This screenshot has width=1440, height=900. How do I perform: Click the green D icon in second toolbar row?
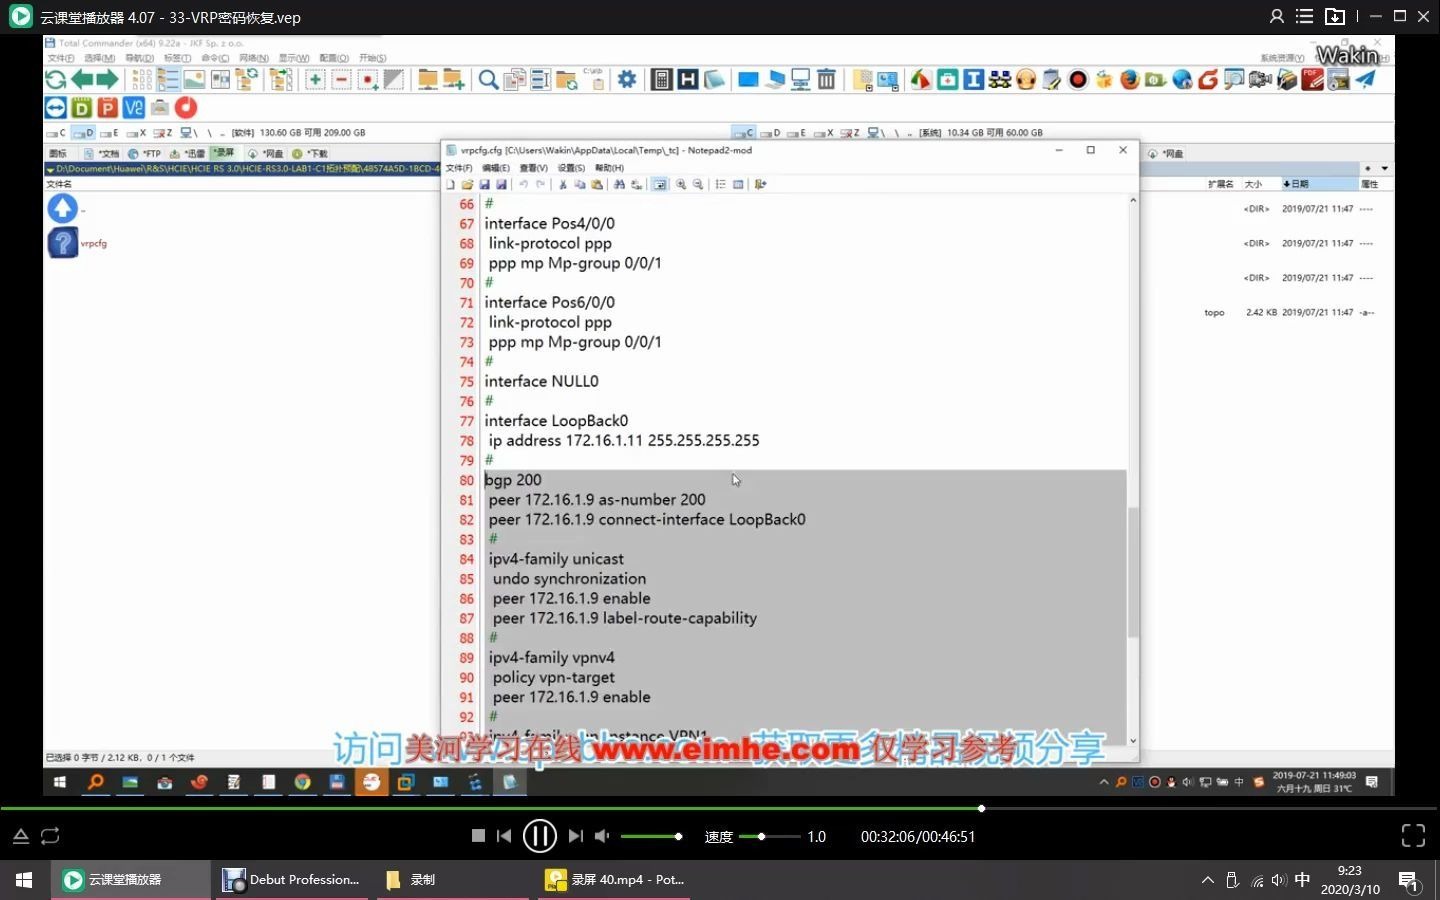click(x=82, y=107)
